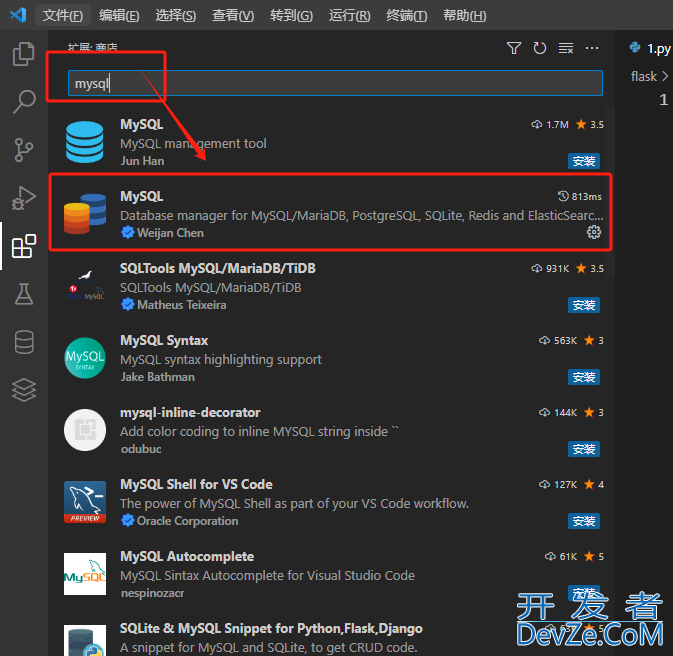Click publisher Weijan Chen name
This screenshot has width=673, height=656.
pyautogui.click(x=170, y=233)
